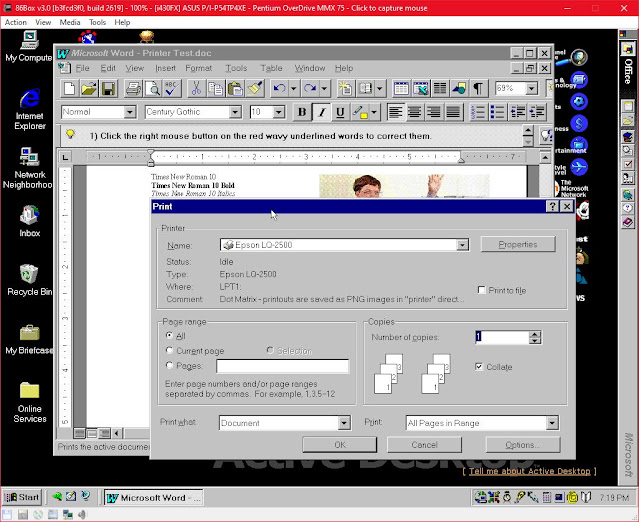Viewport: 639px width, 522px height.
Task: Open the Print what dropdown
Action: point(344,423)
